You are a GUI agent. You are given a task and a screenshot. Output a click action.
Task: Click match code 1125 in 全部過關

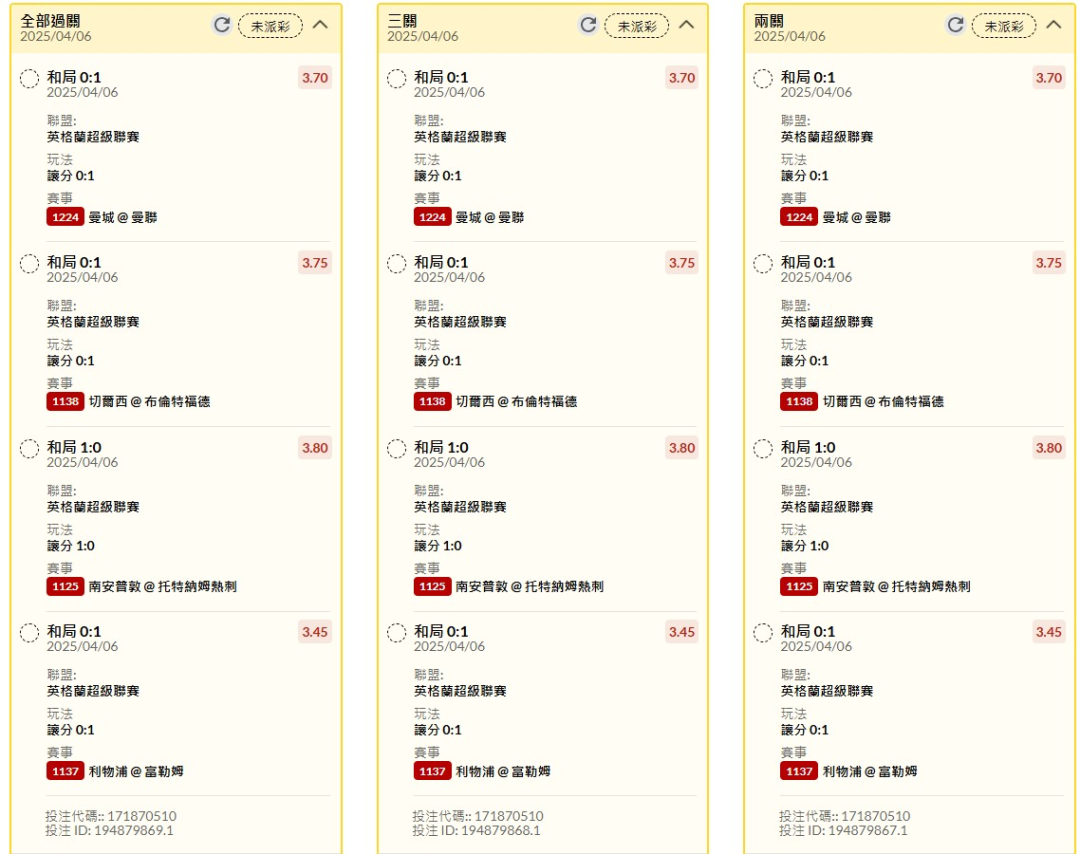tap(65, 587)
